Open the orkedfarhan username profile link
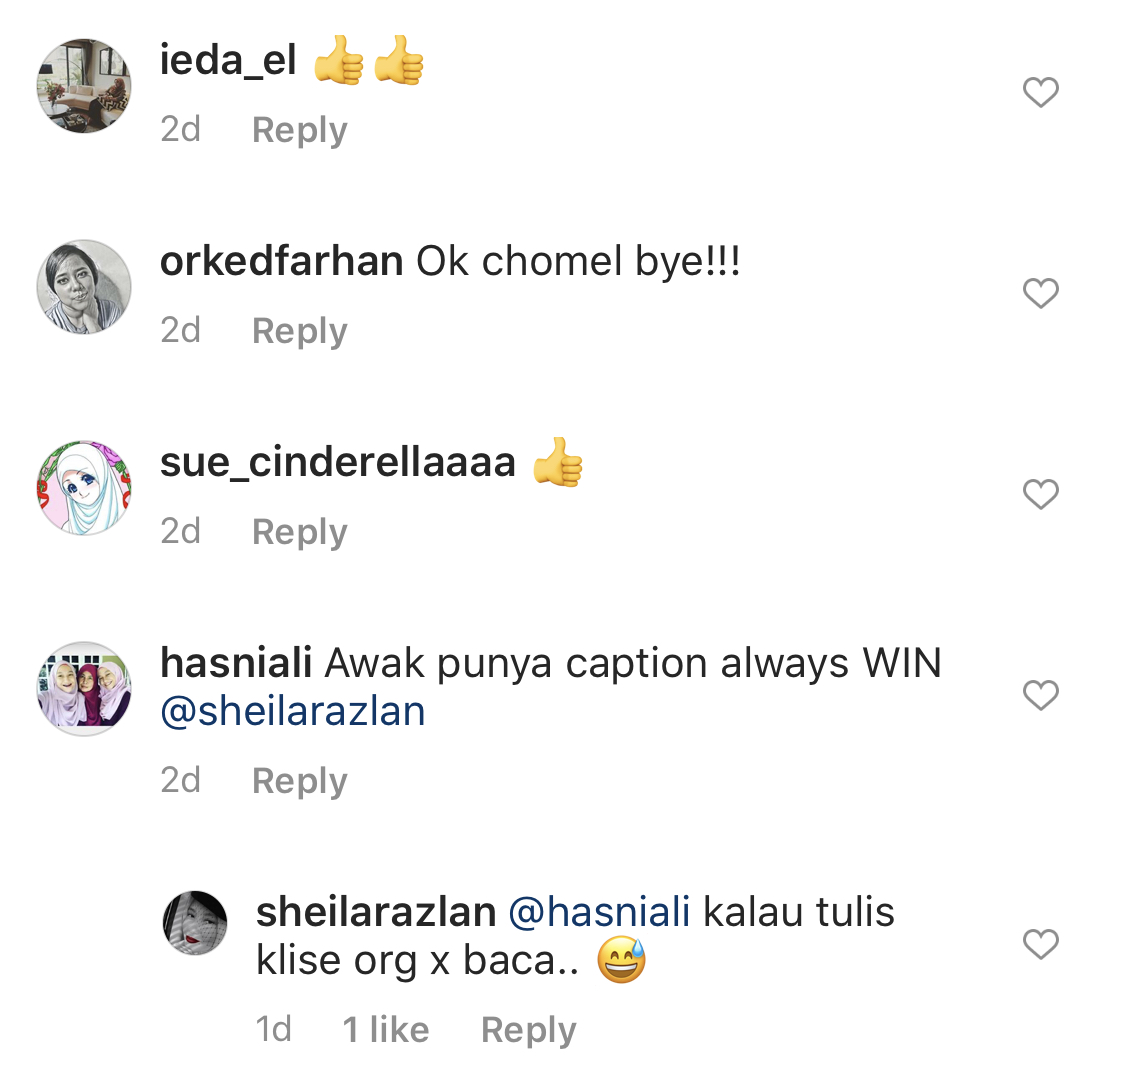This screenshot has width=1125, height=1074. click(281, 262)
